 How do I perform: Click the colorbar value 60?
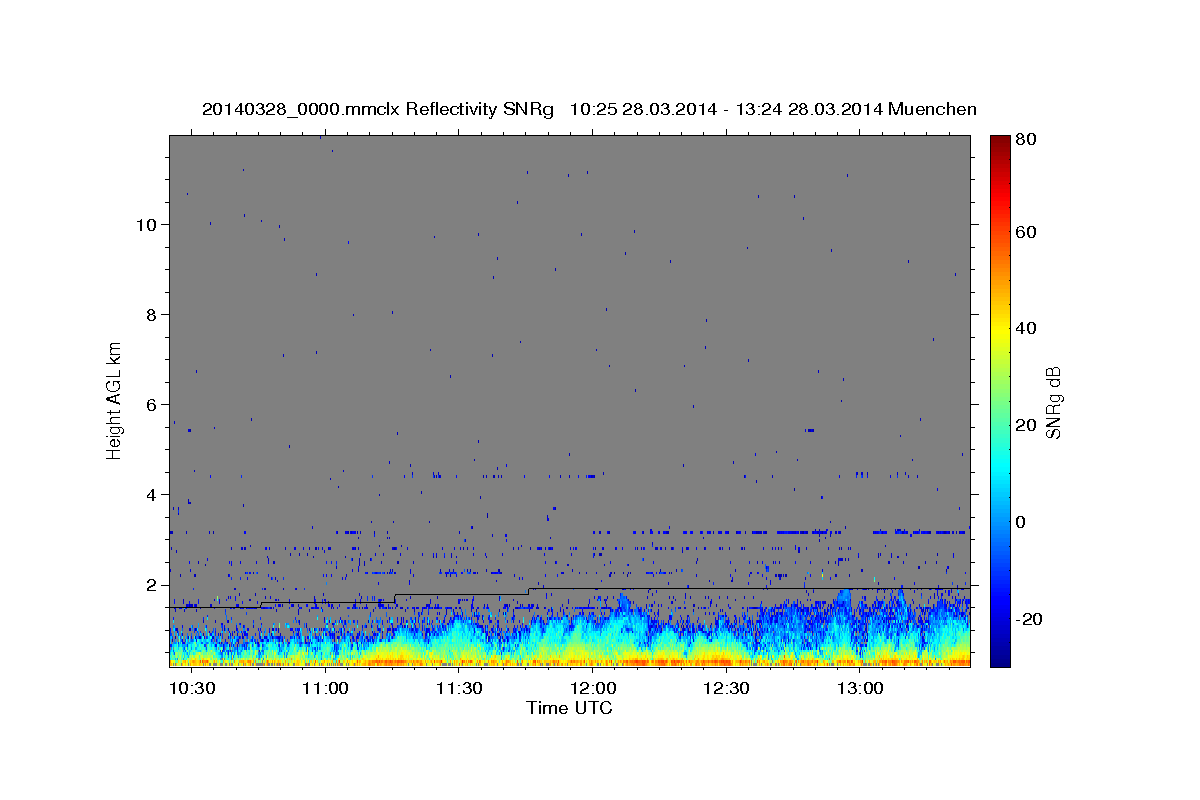click(x=1028, y=232)
